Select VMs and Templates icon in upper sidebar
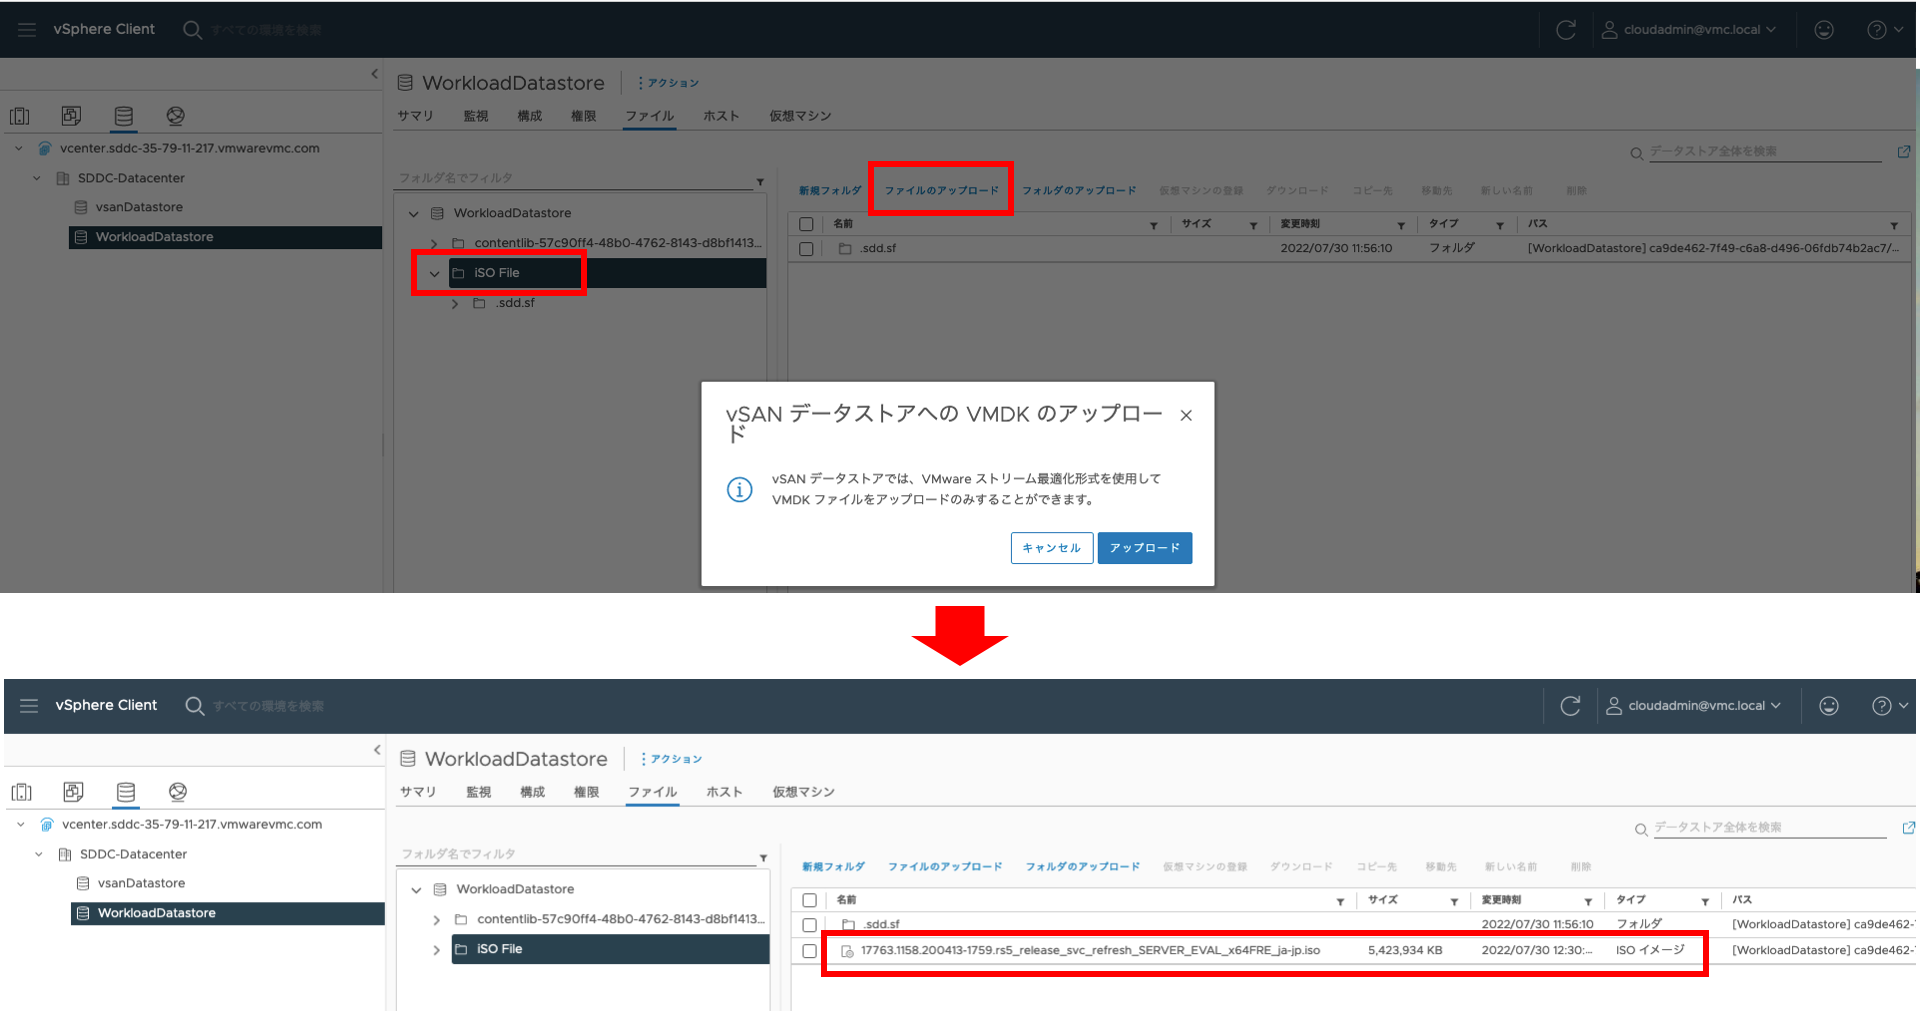This screenshot has width=1920, height=1012. [x=71, y=116]
